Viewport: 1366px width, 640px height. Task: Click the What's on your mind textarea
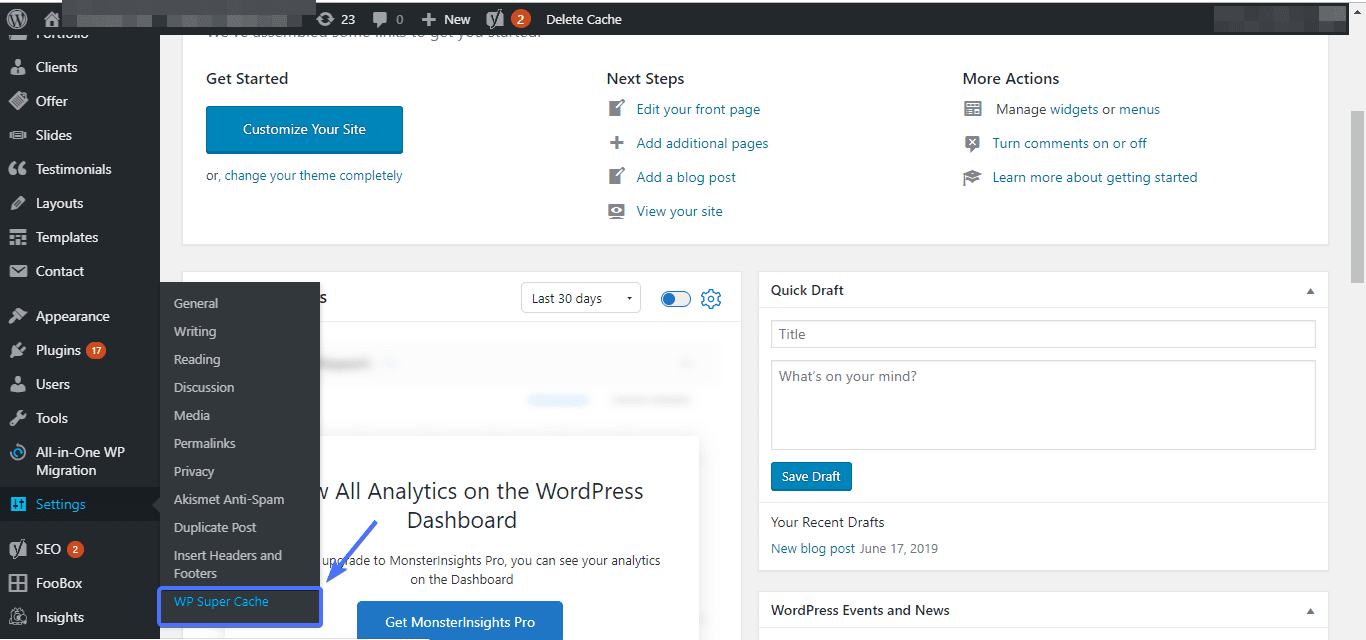[x=1043, y=405]
